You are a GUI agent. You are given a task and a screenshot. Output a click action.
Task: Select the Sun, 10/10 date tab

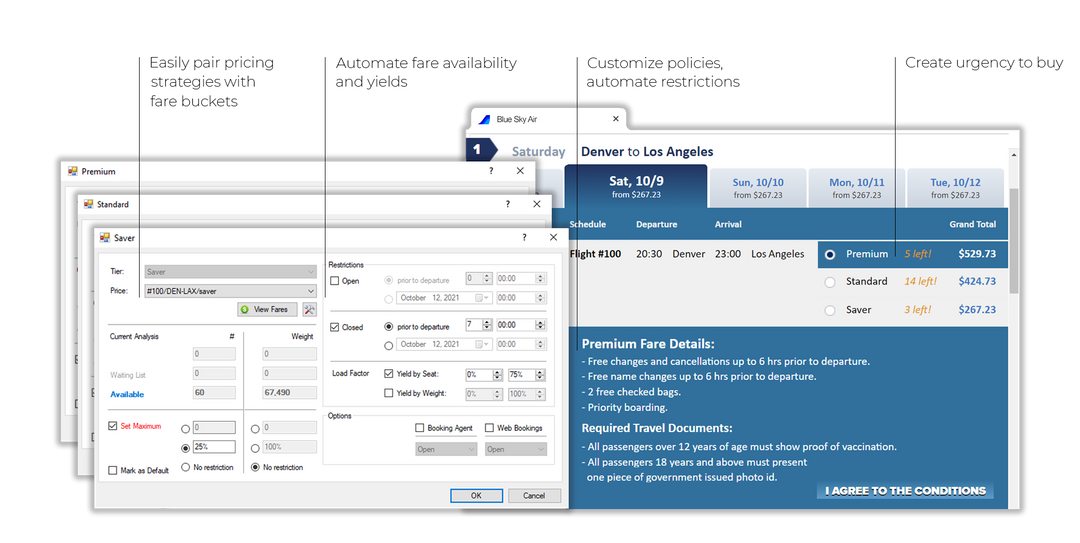(758, 188)
